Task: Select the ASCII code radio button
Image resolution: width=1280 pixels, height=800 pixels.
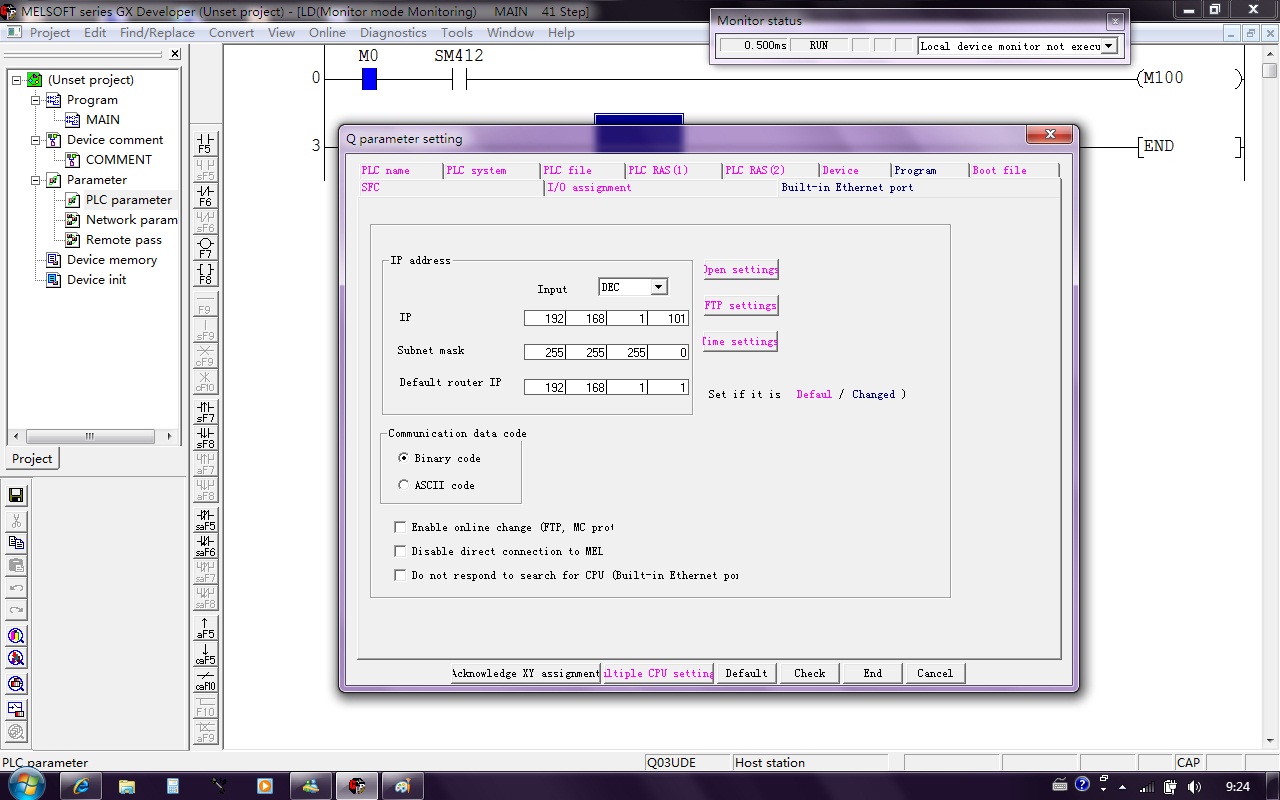Action: (404, 485)
